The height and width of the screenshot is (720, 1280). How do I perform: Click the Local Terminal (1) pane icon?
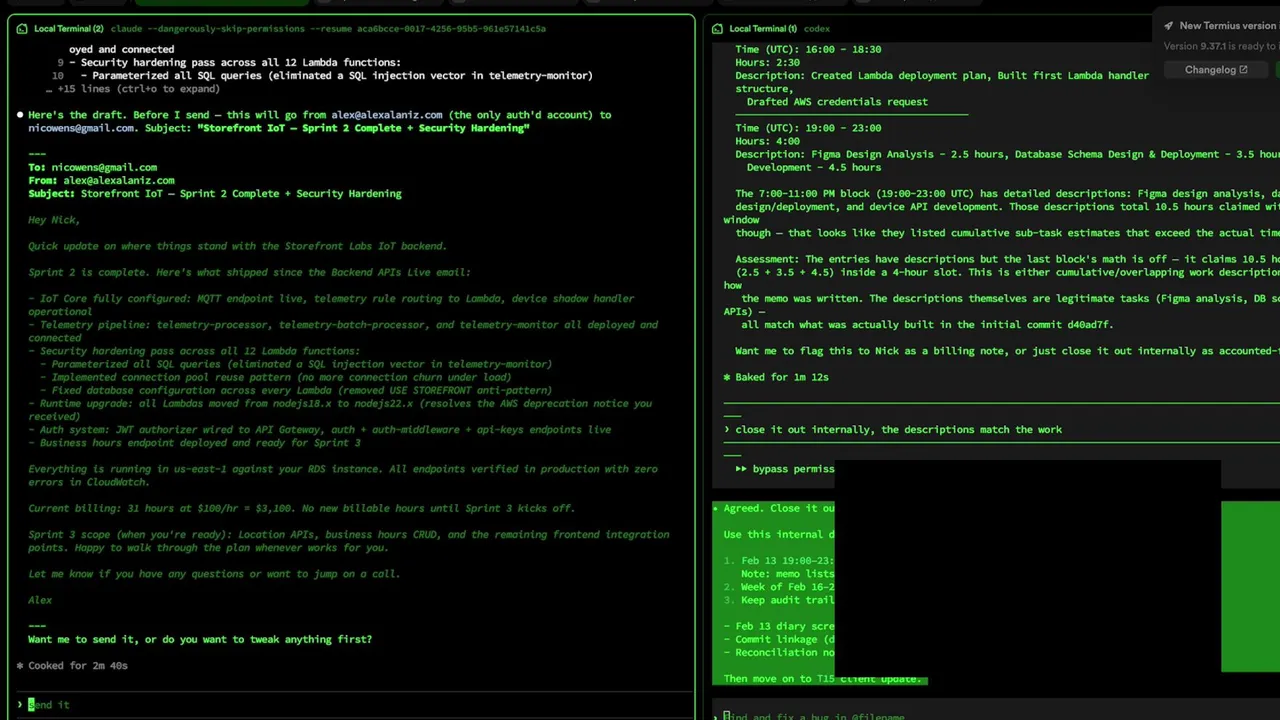tap(717, 29)
